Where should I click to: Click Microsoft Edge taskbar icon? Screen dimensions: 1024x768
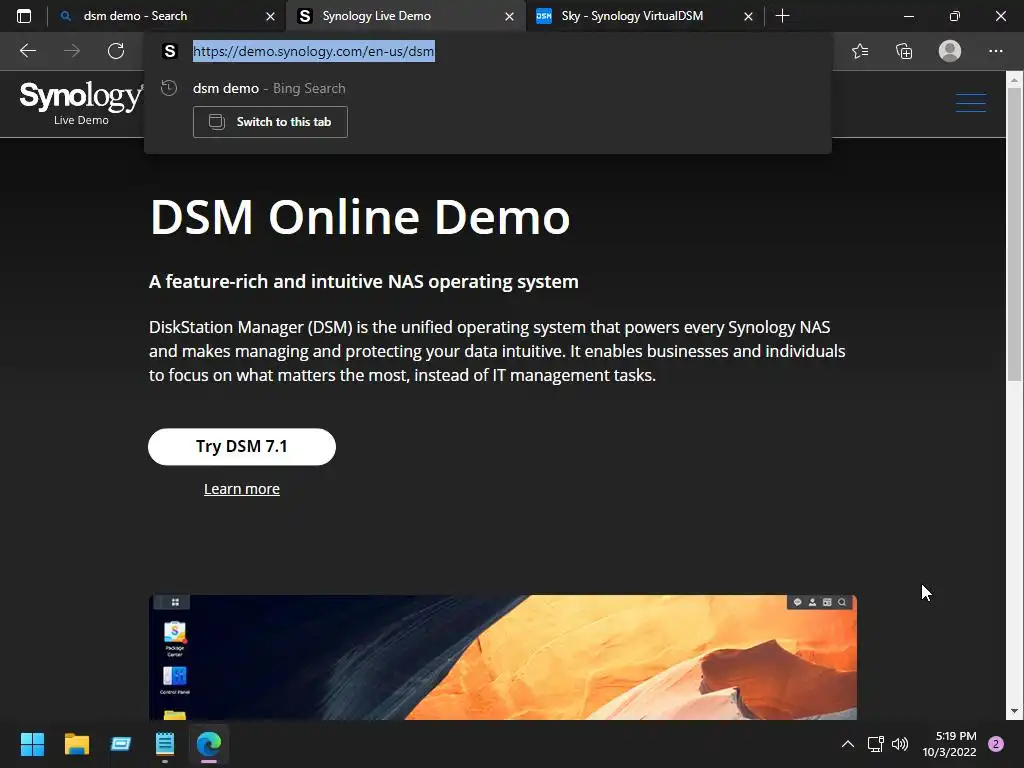coord(209,744)
